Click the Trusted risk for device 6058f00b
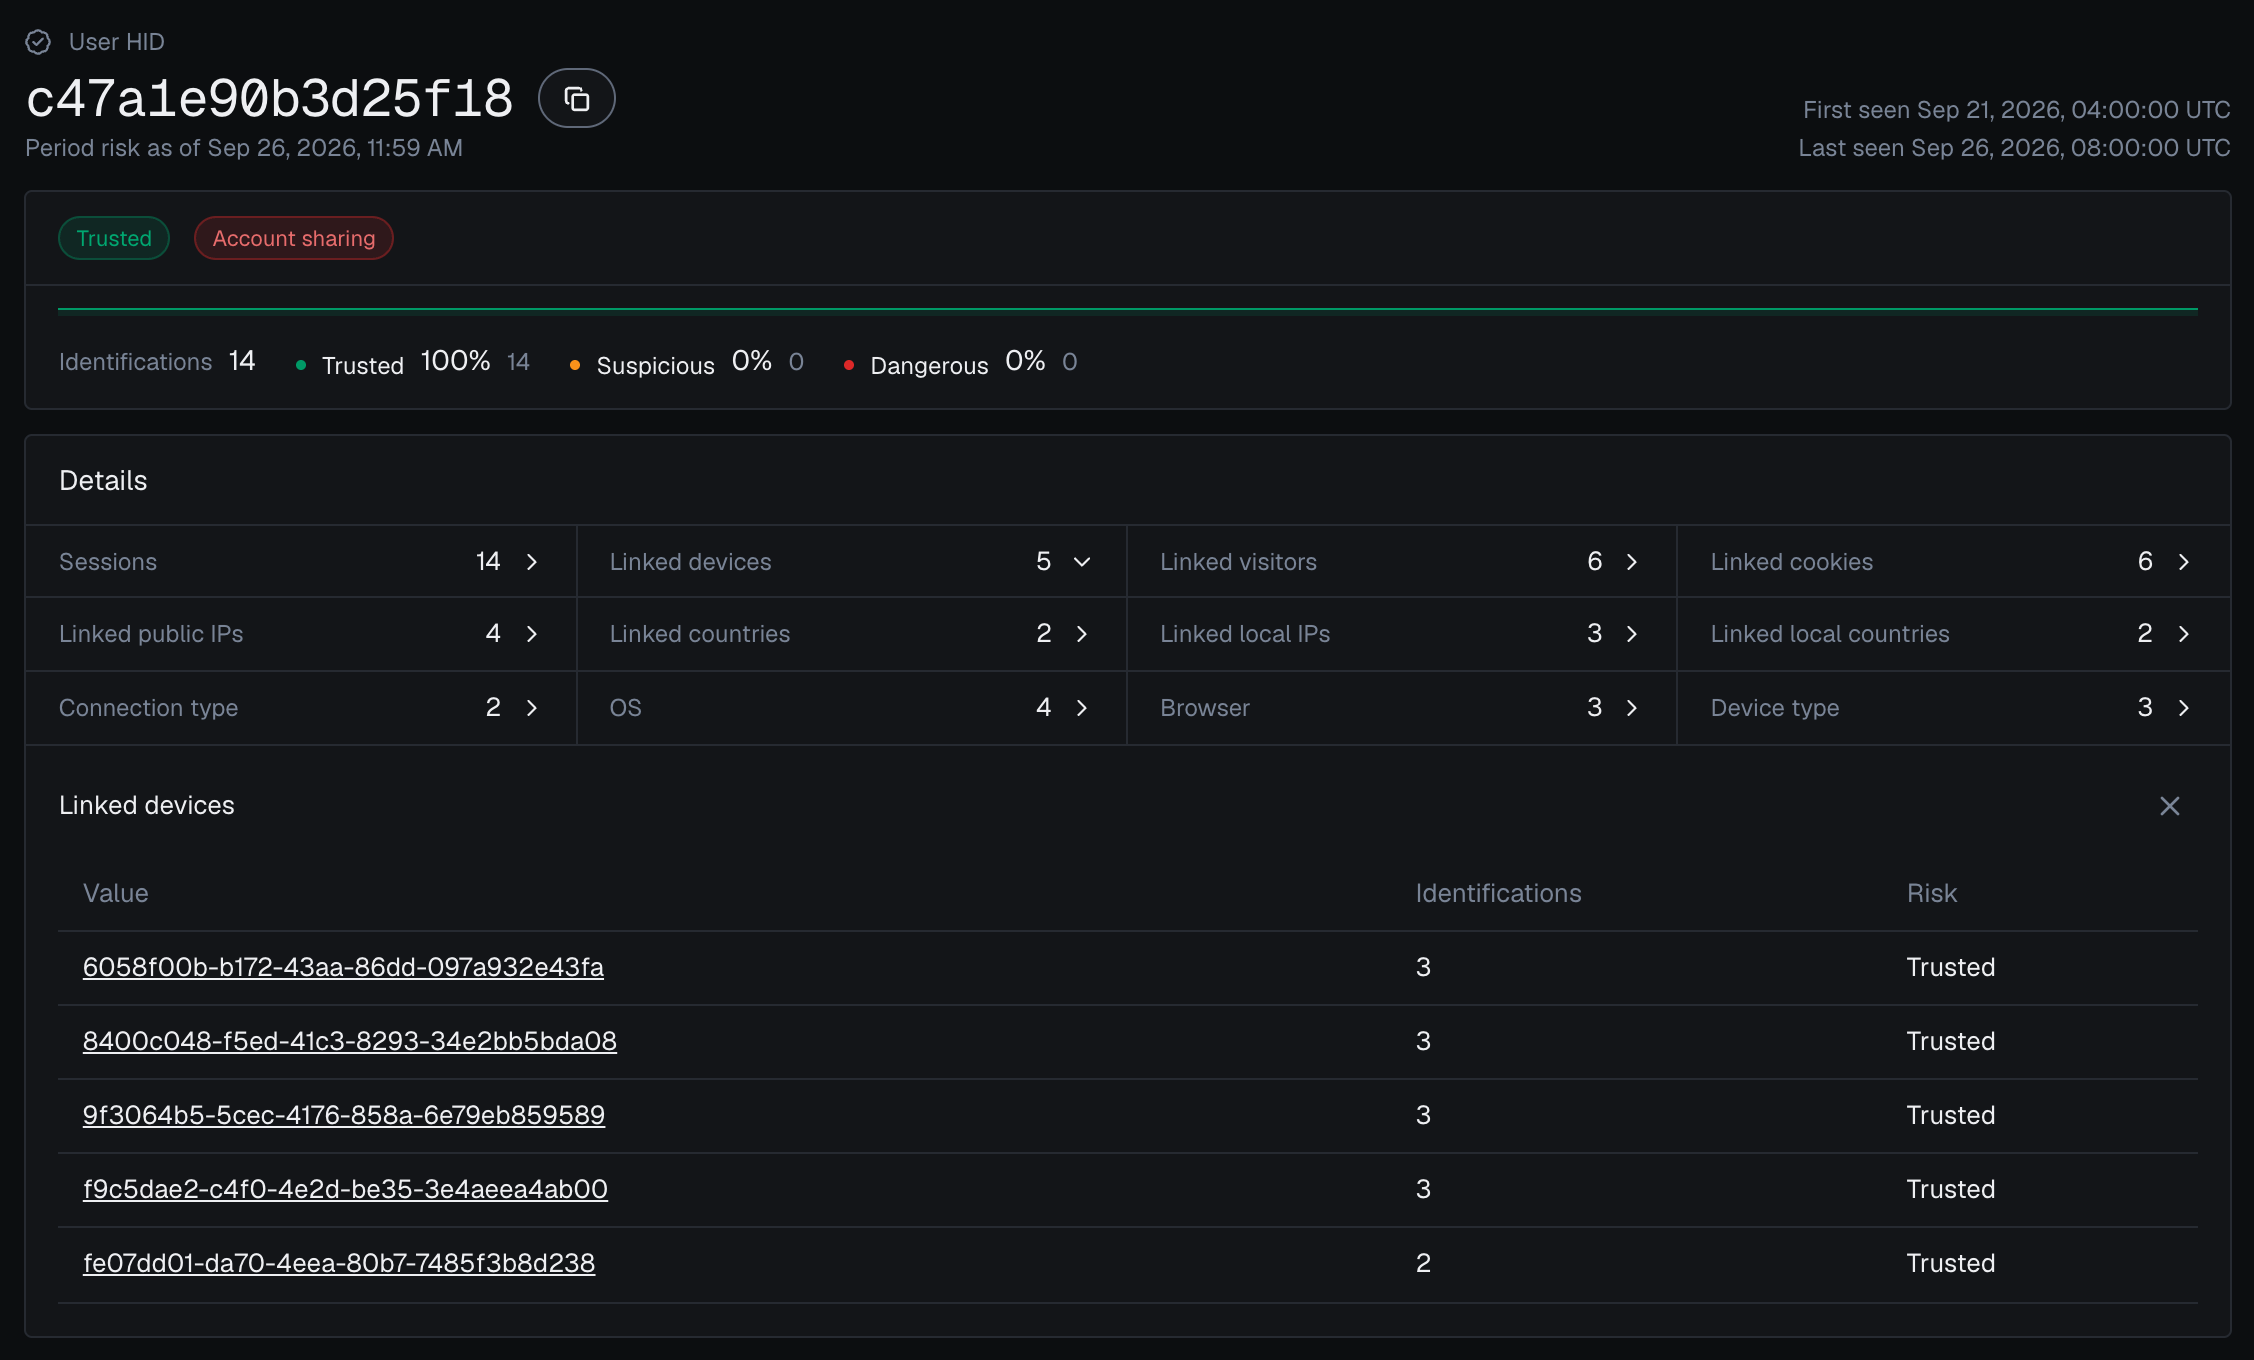 click(1950, 967)
